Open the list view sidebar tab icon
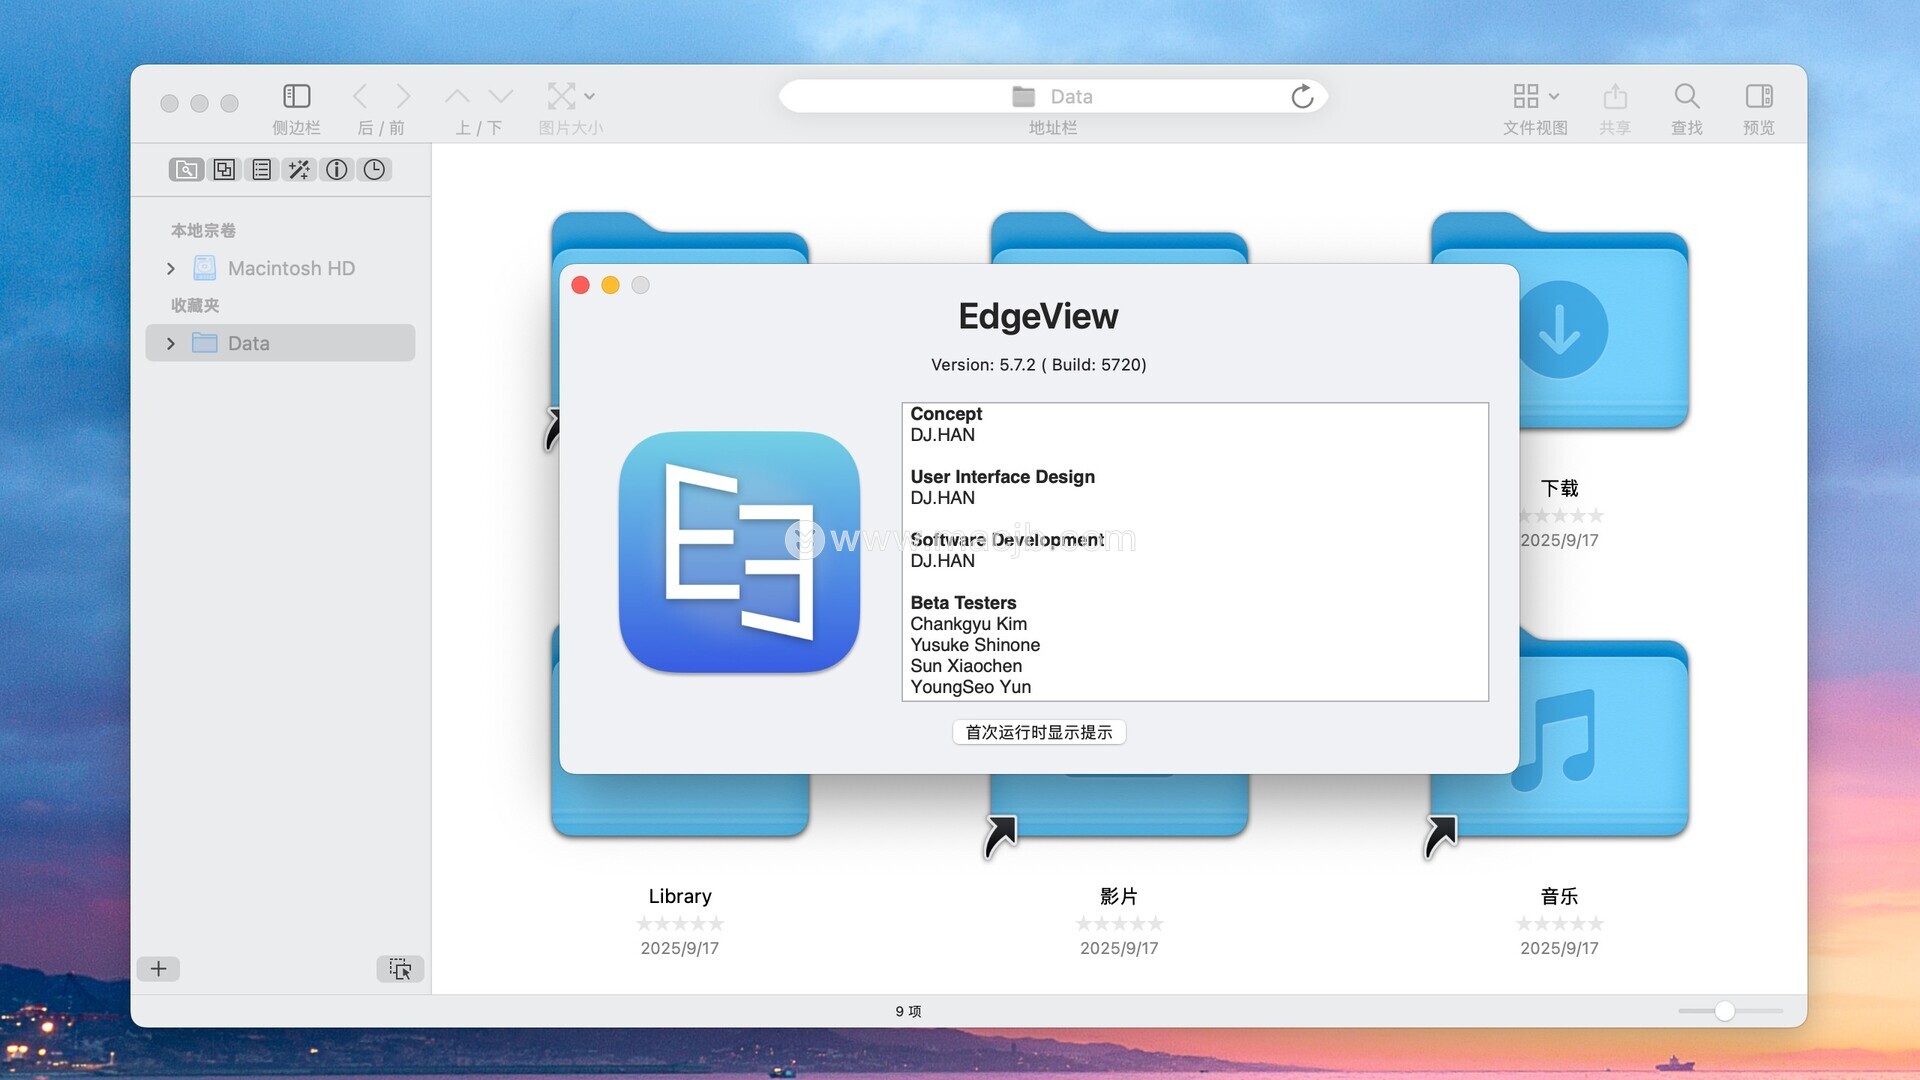 point(261,170)
